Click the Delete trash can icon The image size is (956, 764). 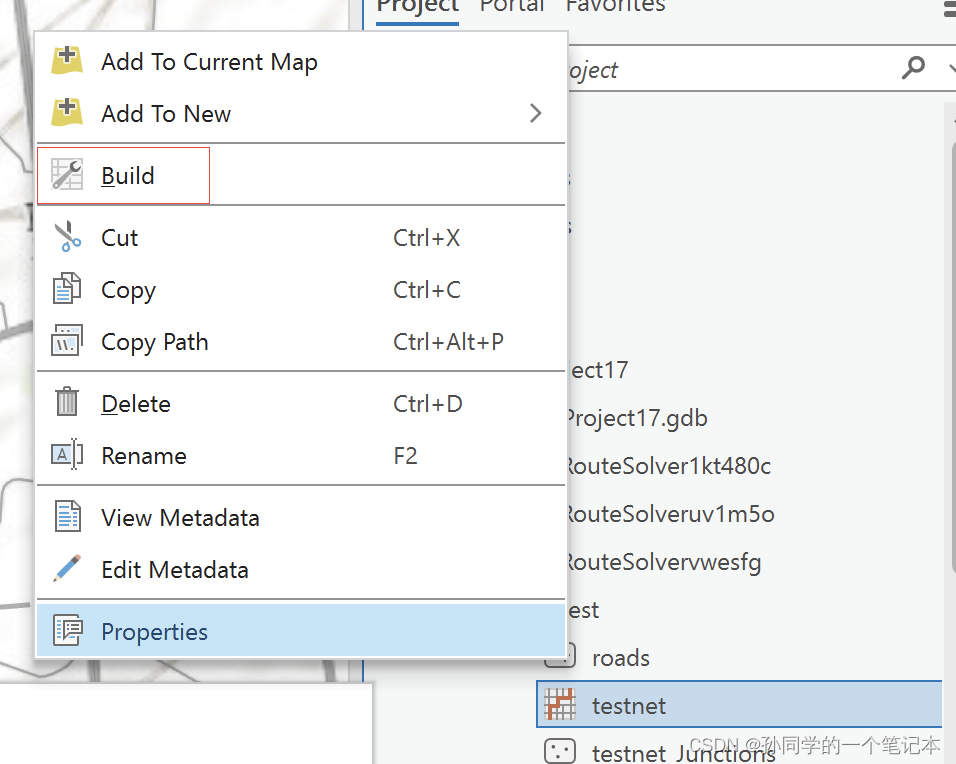(x=67, y=402)
